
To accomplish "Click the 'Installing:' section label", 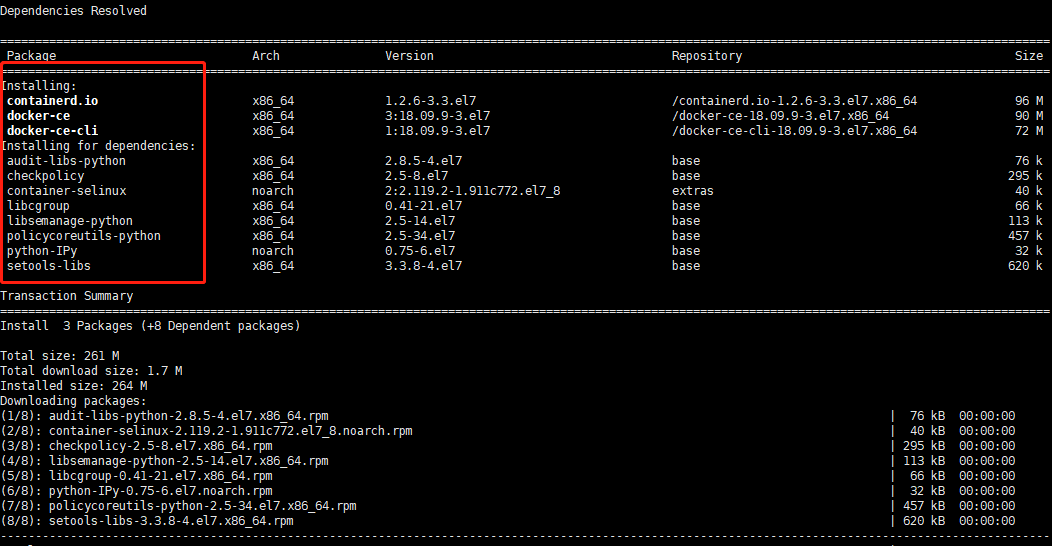I will [38, 86].
